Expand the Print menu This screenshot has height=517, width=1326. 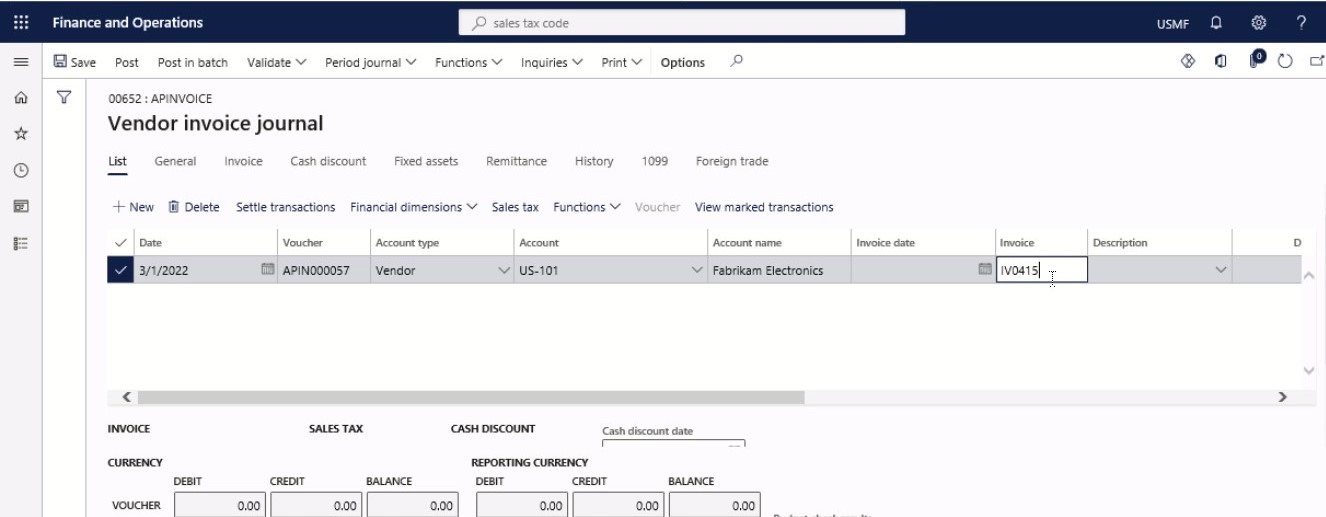621,62
